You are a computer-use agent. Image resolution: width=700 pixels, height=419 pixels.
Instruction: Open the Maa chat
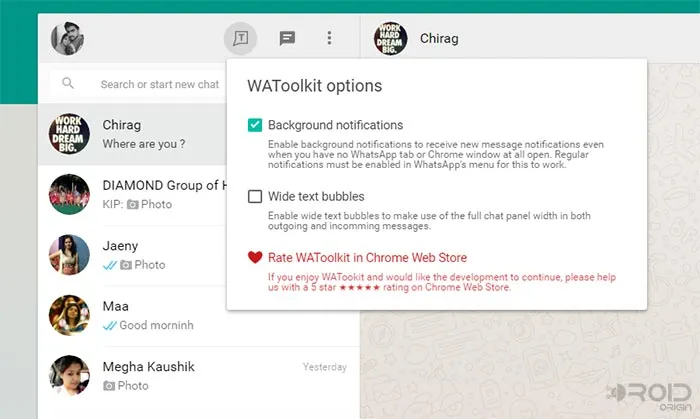pos(199,316)
